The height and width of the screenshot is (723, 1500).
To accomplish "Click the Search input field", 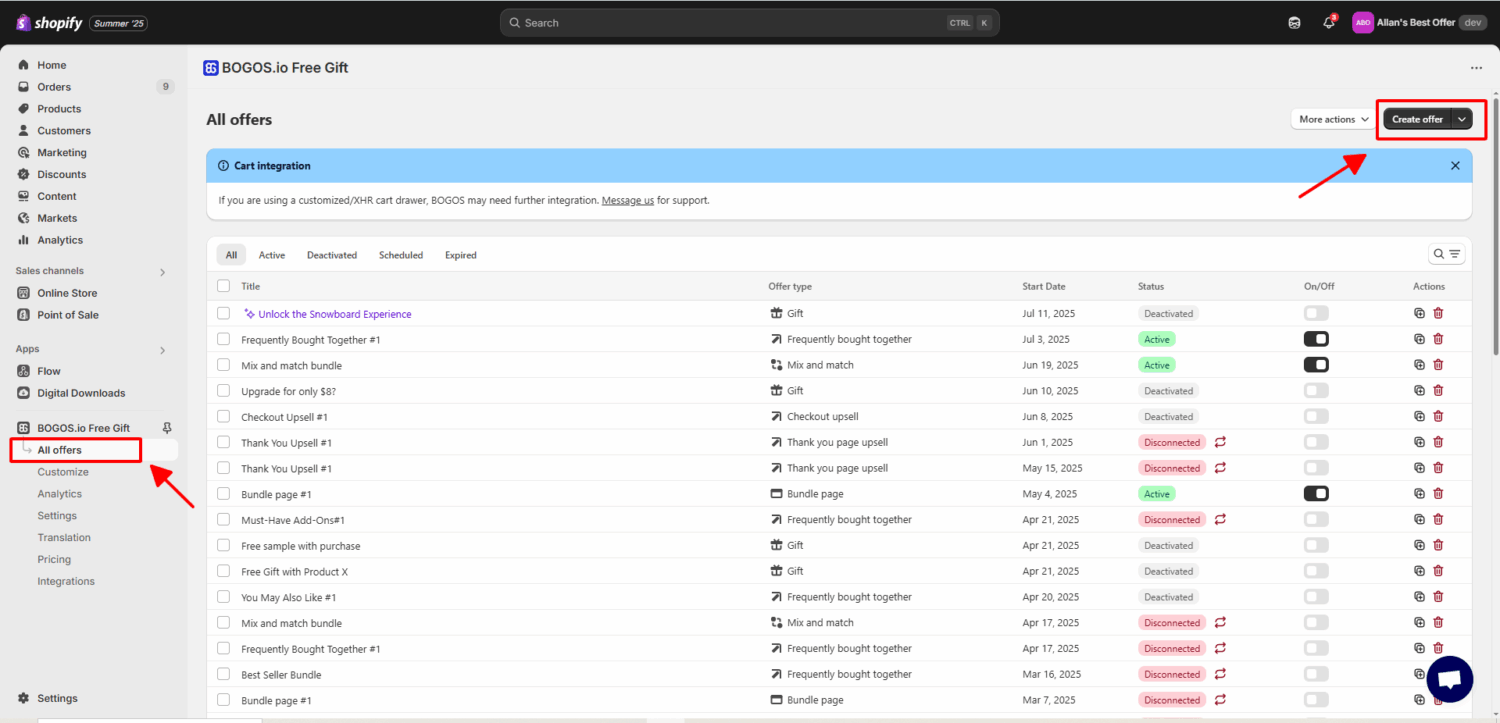I will pos(749,22).
